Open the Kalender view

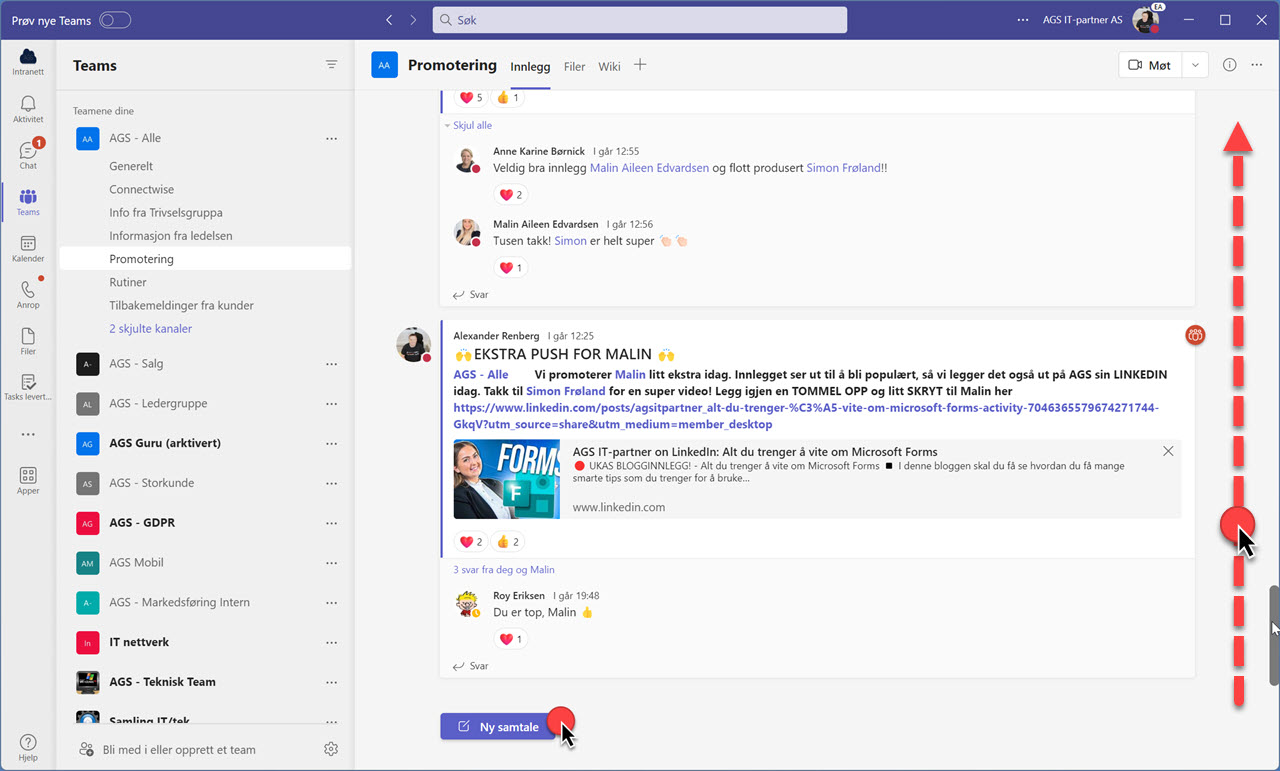[27, 248]
